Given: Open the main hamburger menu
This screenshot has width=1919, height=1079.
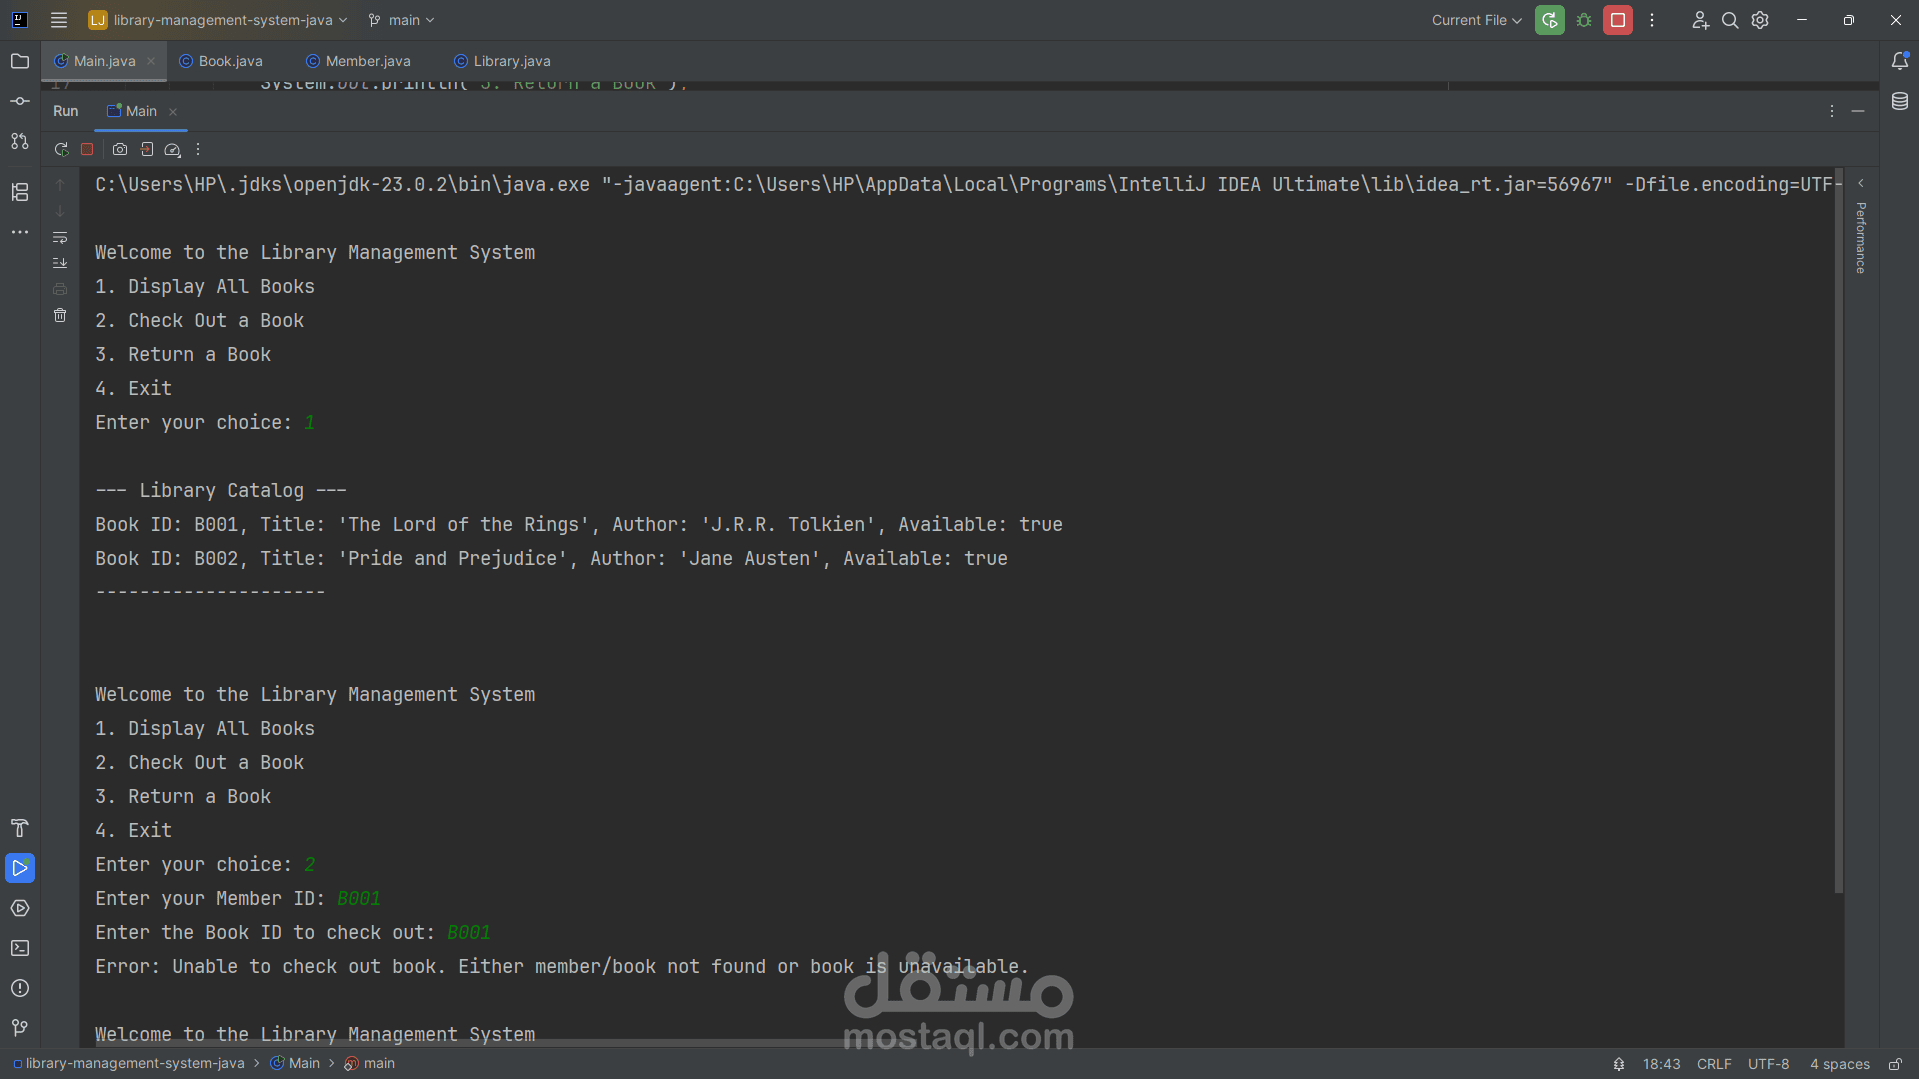Looking at the screenshot, I should point(59,20).
